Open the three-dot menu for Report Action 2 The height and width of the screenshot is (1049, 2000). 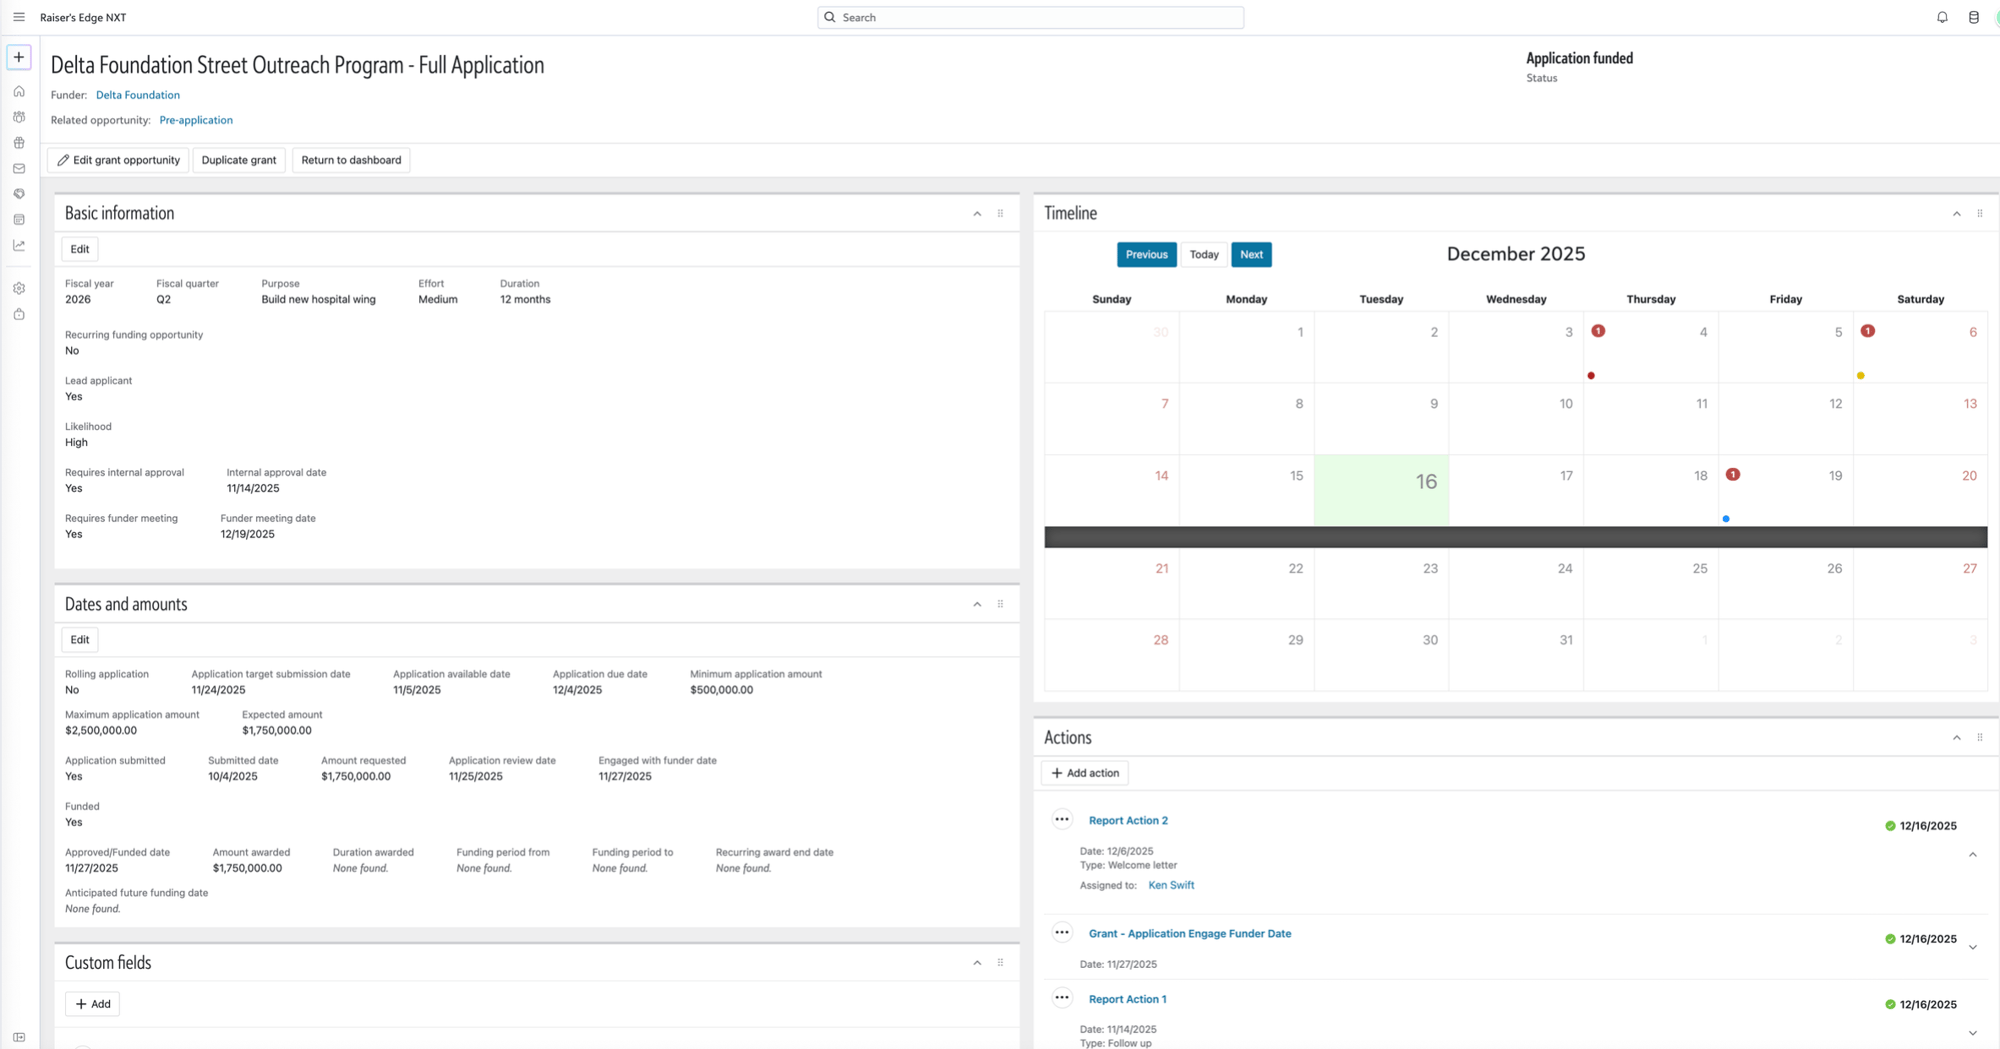coord(1062,820)
